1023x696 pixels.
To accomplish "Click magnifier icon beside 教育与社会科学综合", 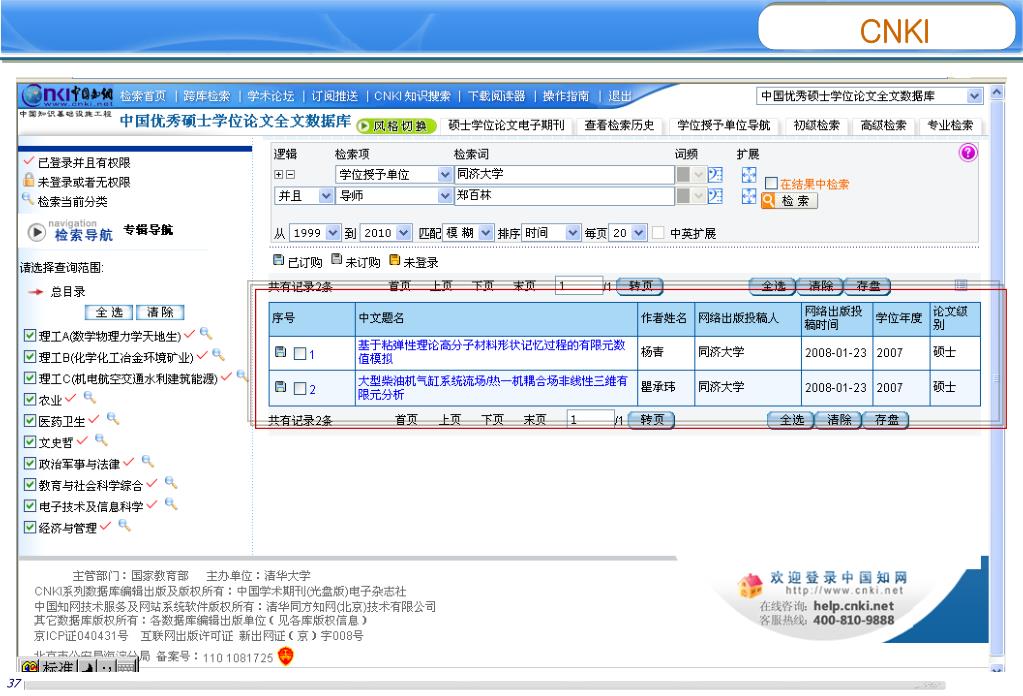I will [171, 483].
